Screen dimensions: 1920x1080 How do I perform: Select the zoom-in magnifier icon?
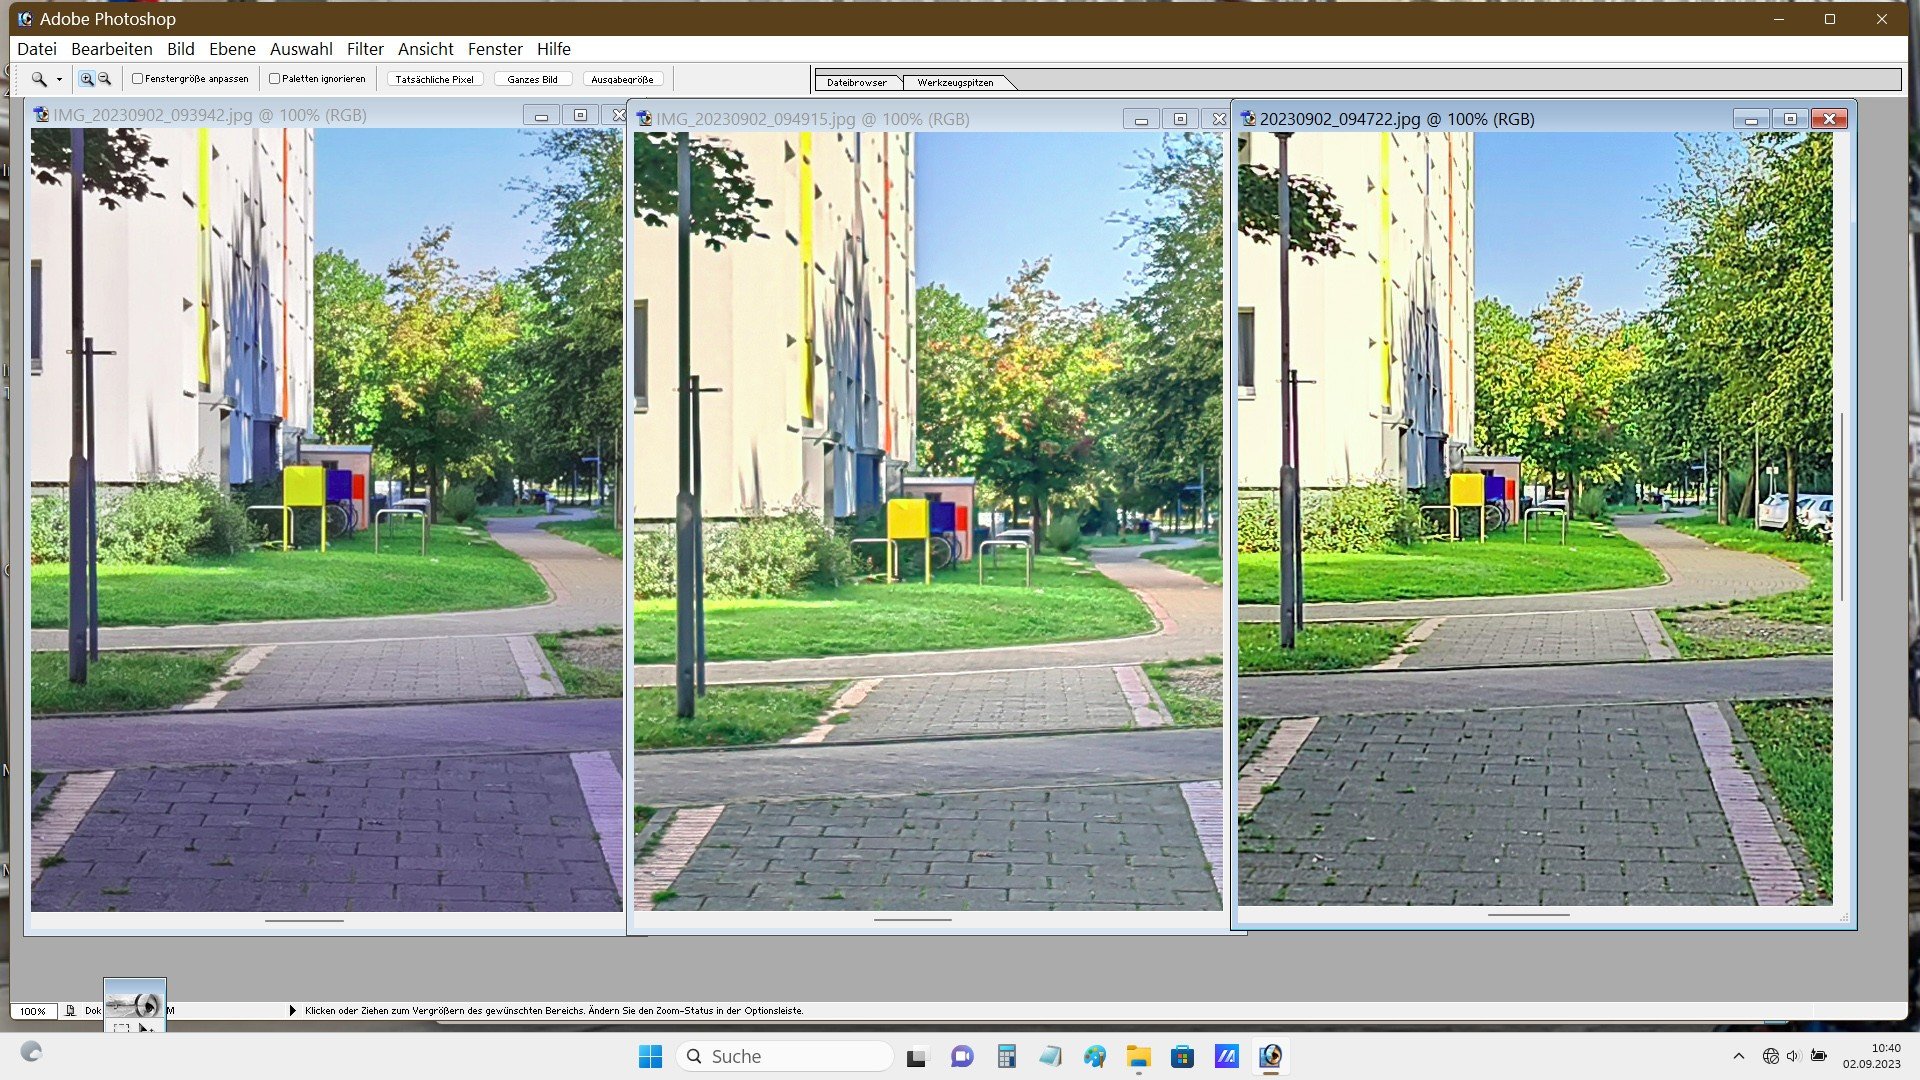(x=87, y=79)
